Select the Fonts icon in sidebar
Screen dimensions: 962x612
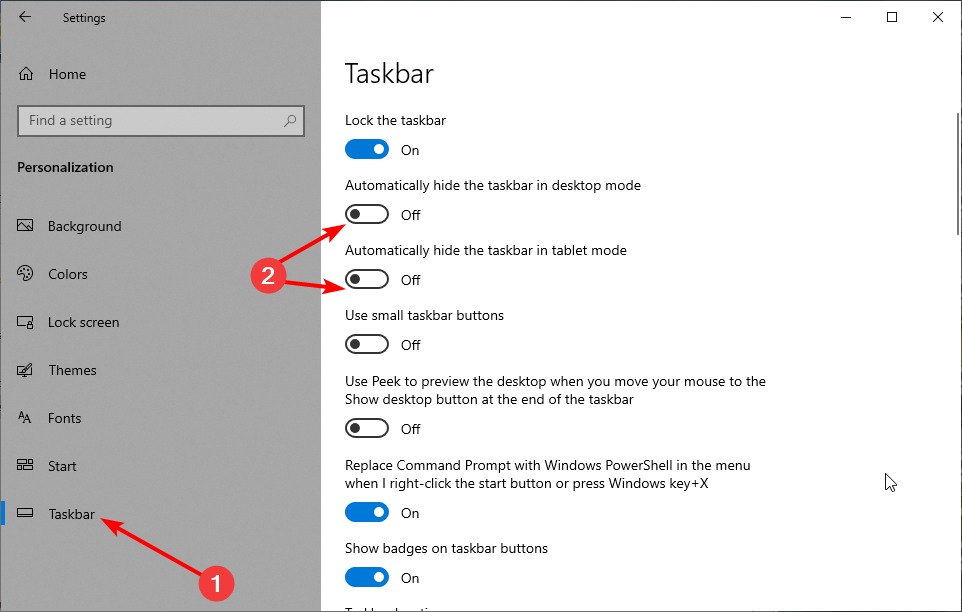point(27,418)
